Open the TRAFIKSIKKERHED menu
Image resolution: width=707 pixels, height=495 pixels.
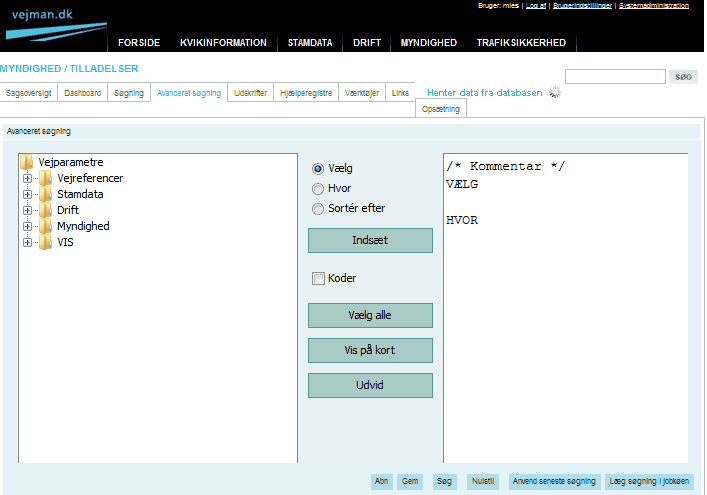tap(521, 43)
